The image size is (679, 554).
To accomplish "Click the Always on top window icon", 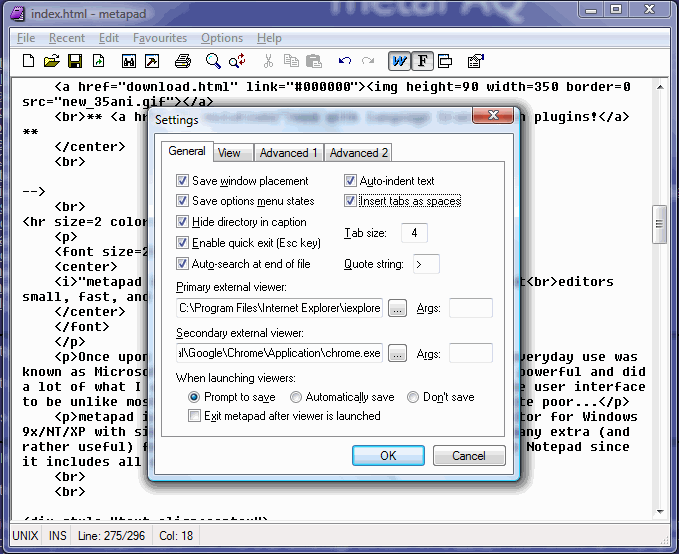I will (x=445, y=61).
